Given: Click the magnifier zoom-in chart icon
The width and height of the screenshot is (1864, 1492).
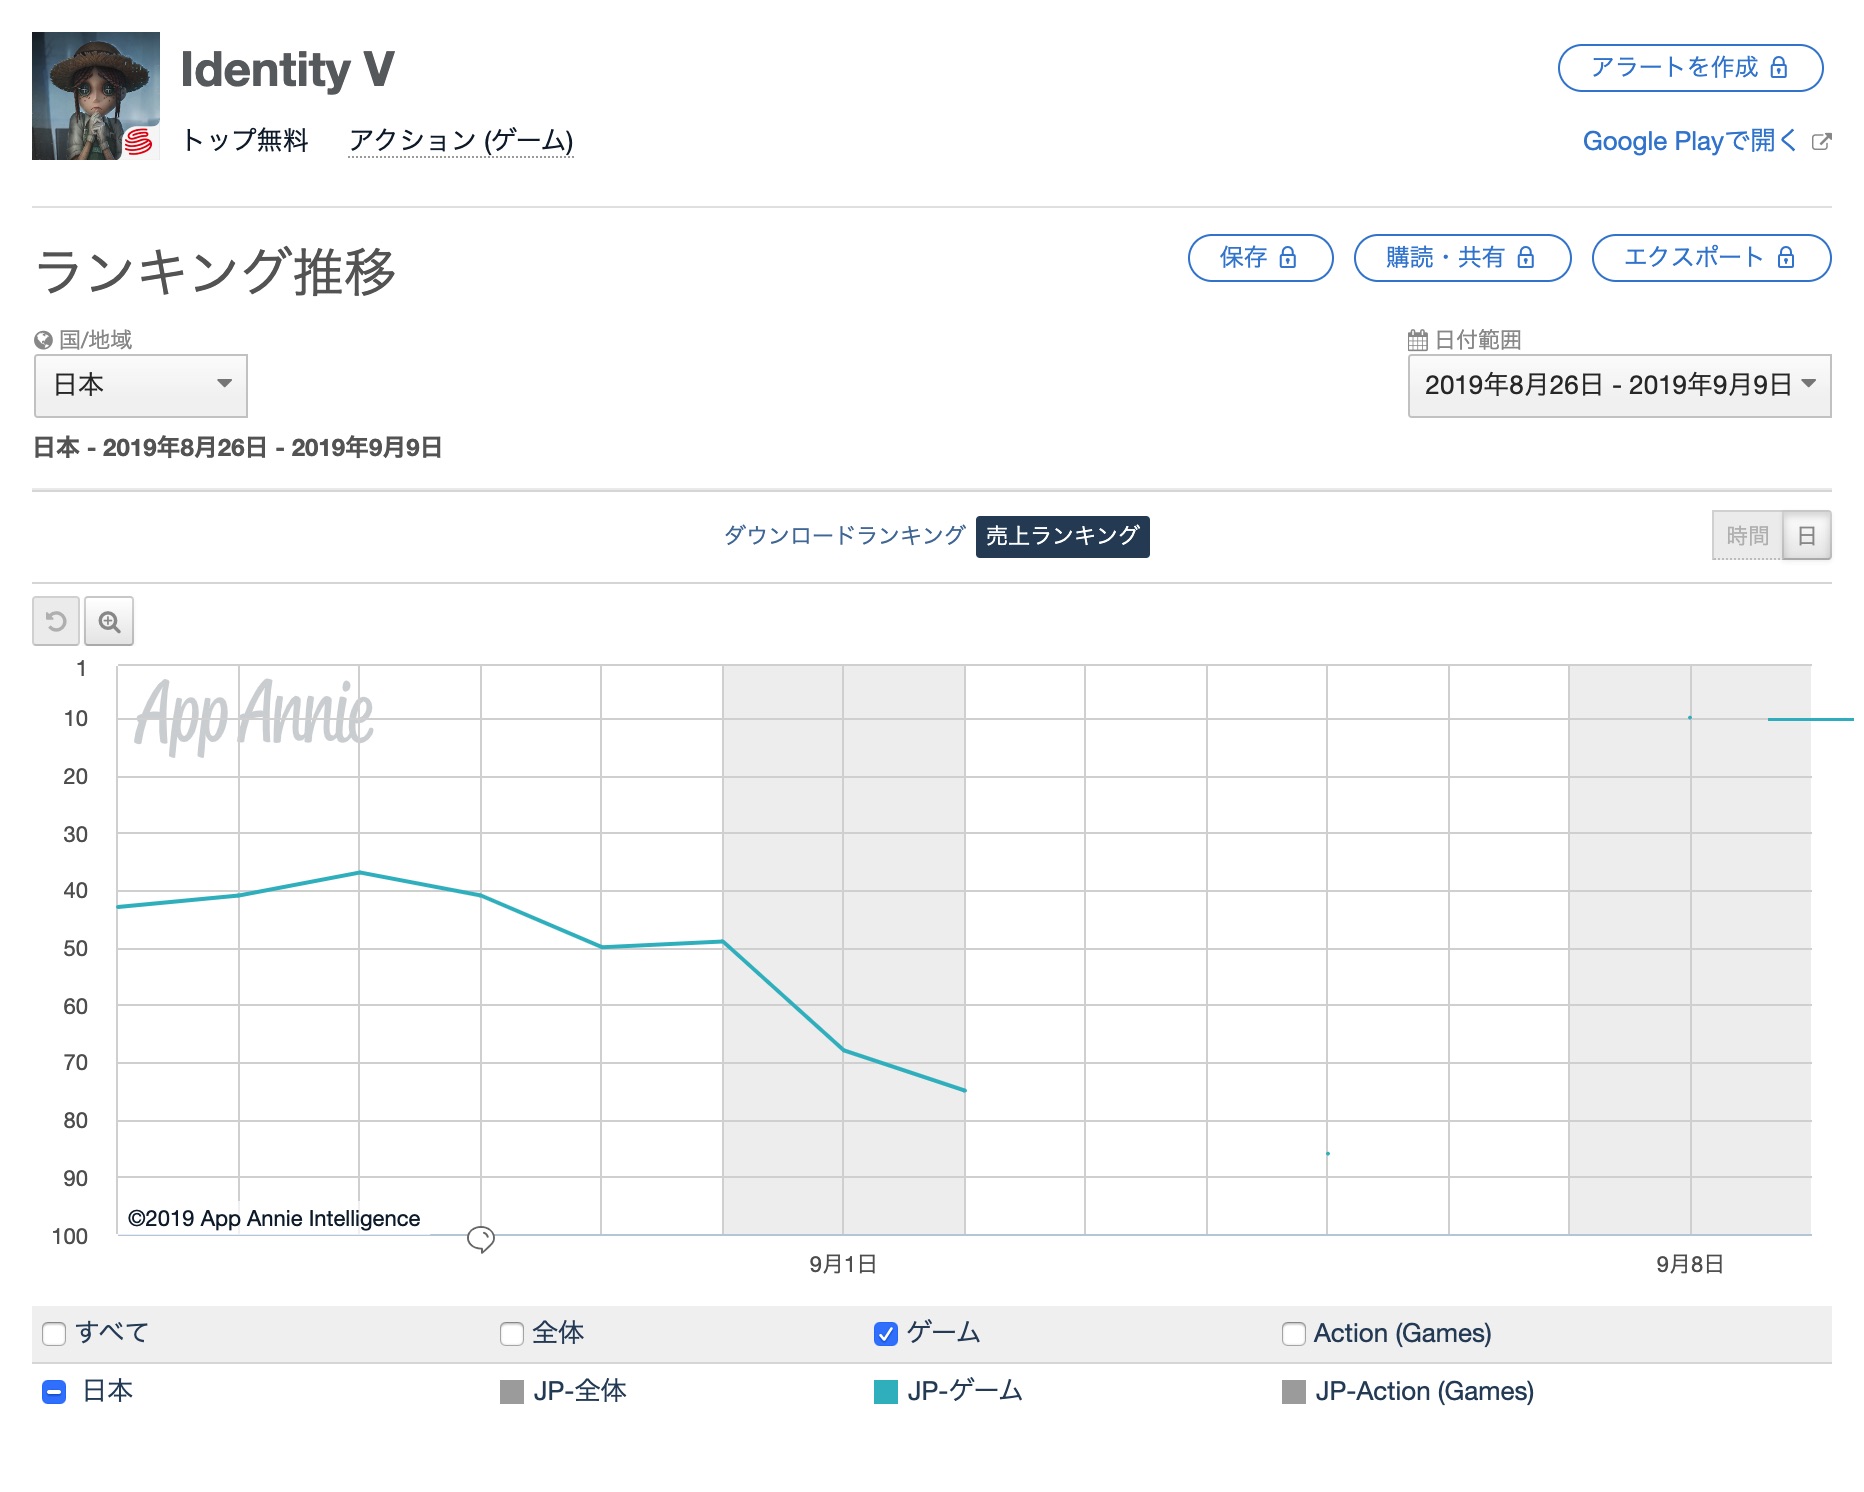Looking at the screenshot, I should pos(109,622).
